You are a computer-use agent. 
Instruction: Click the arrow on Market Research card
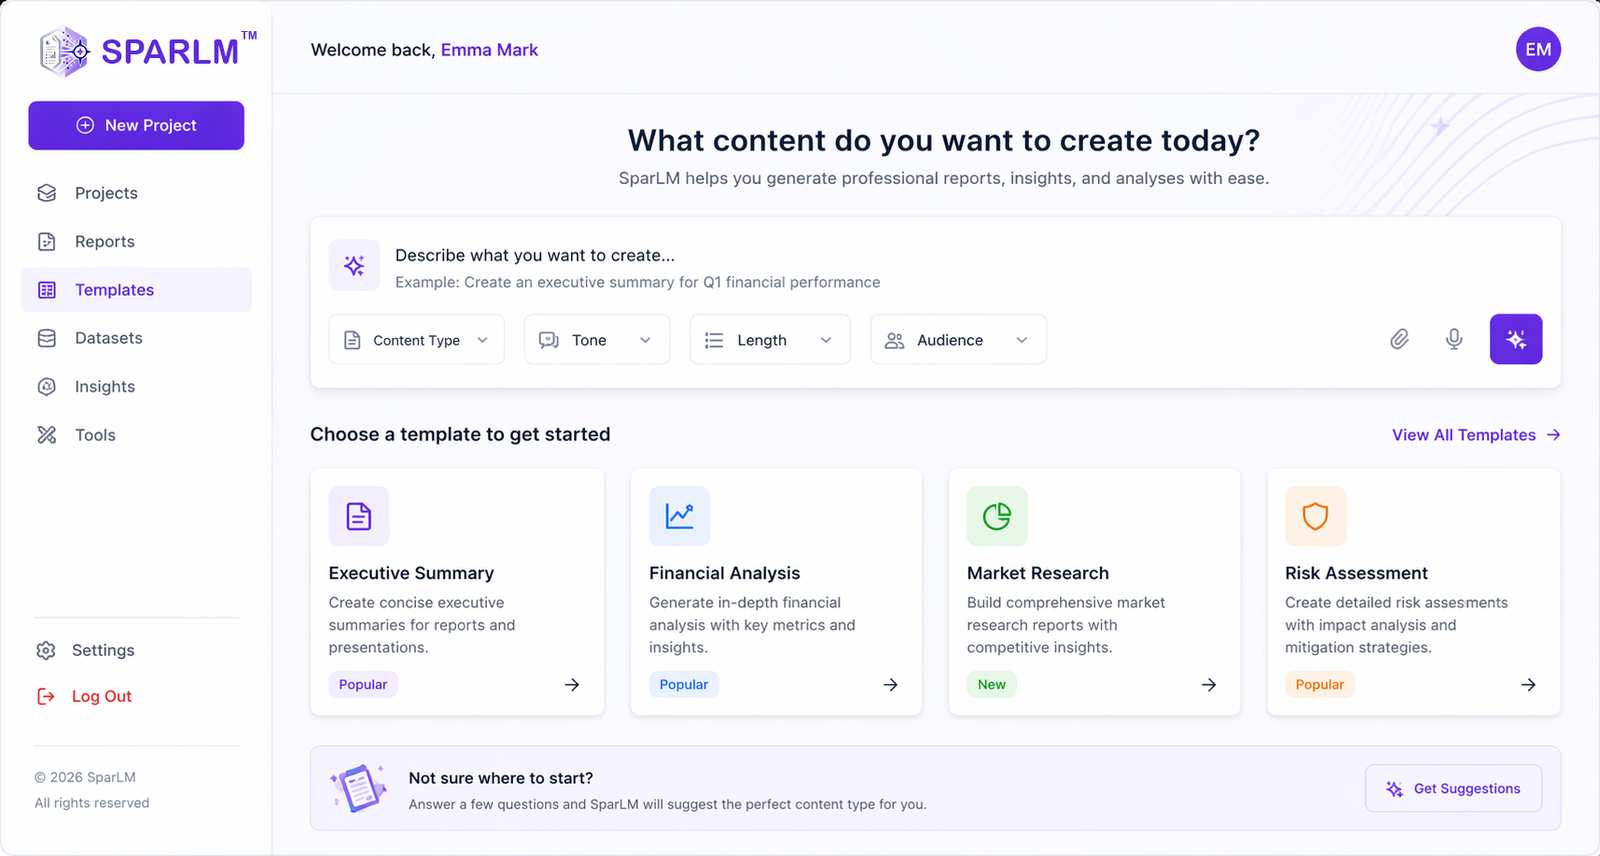click(1208, 685)
